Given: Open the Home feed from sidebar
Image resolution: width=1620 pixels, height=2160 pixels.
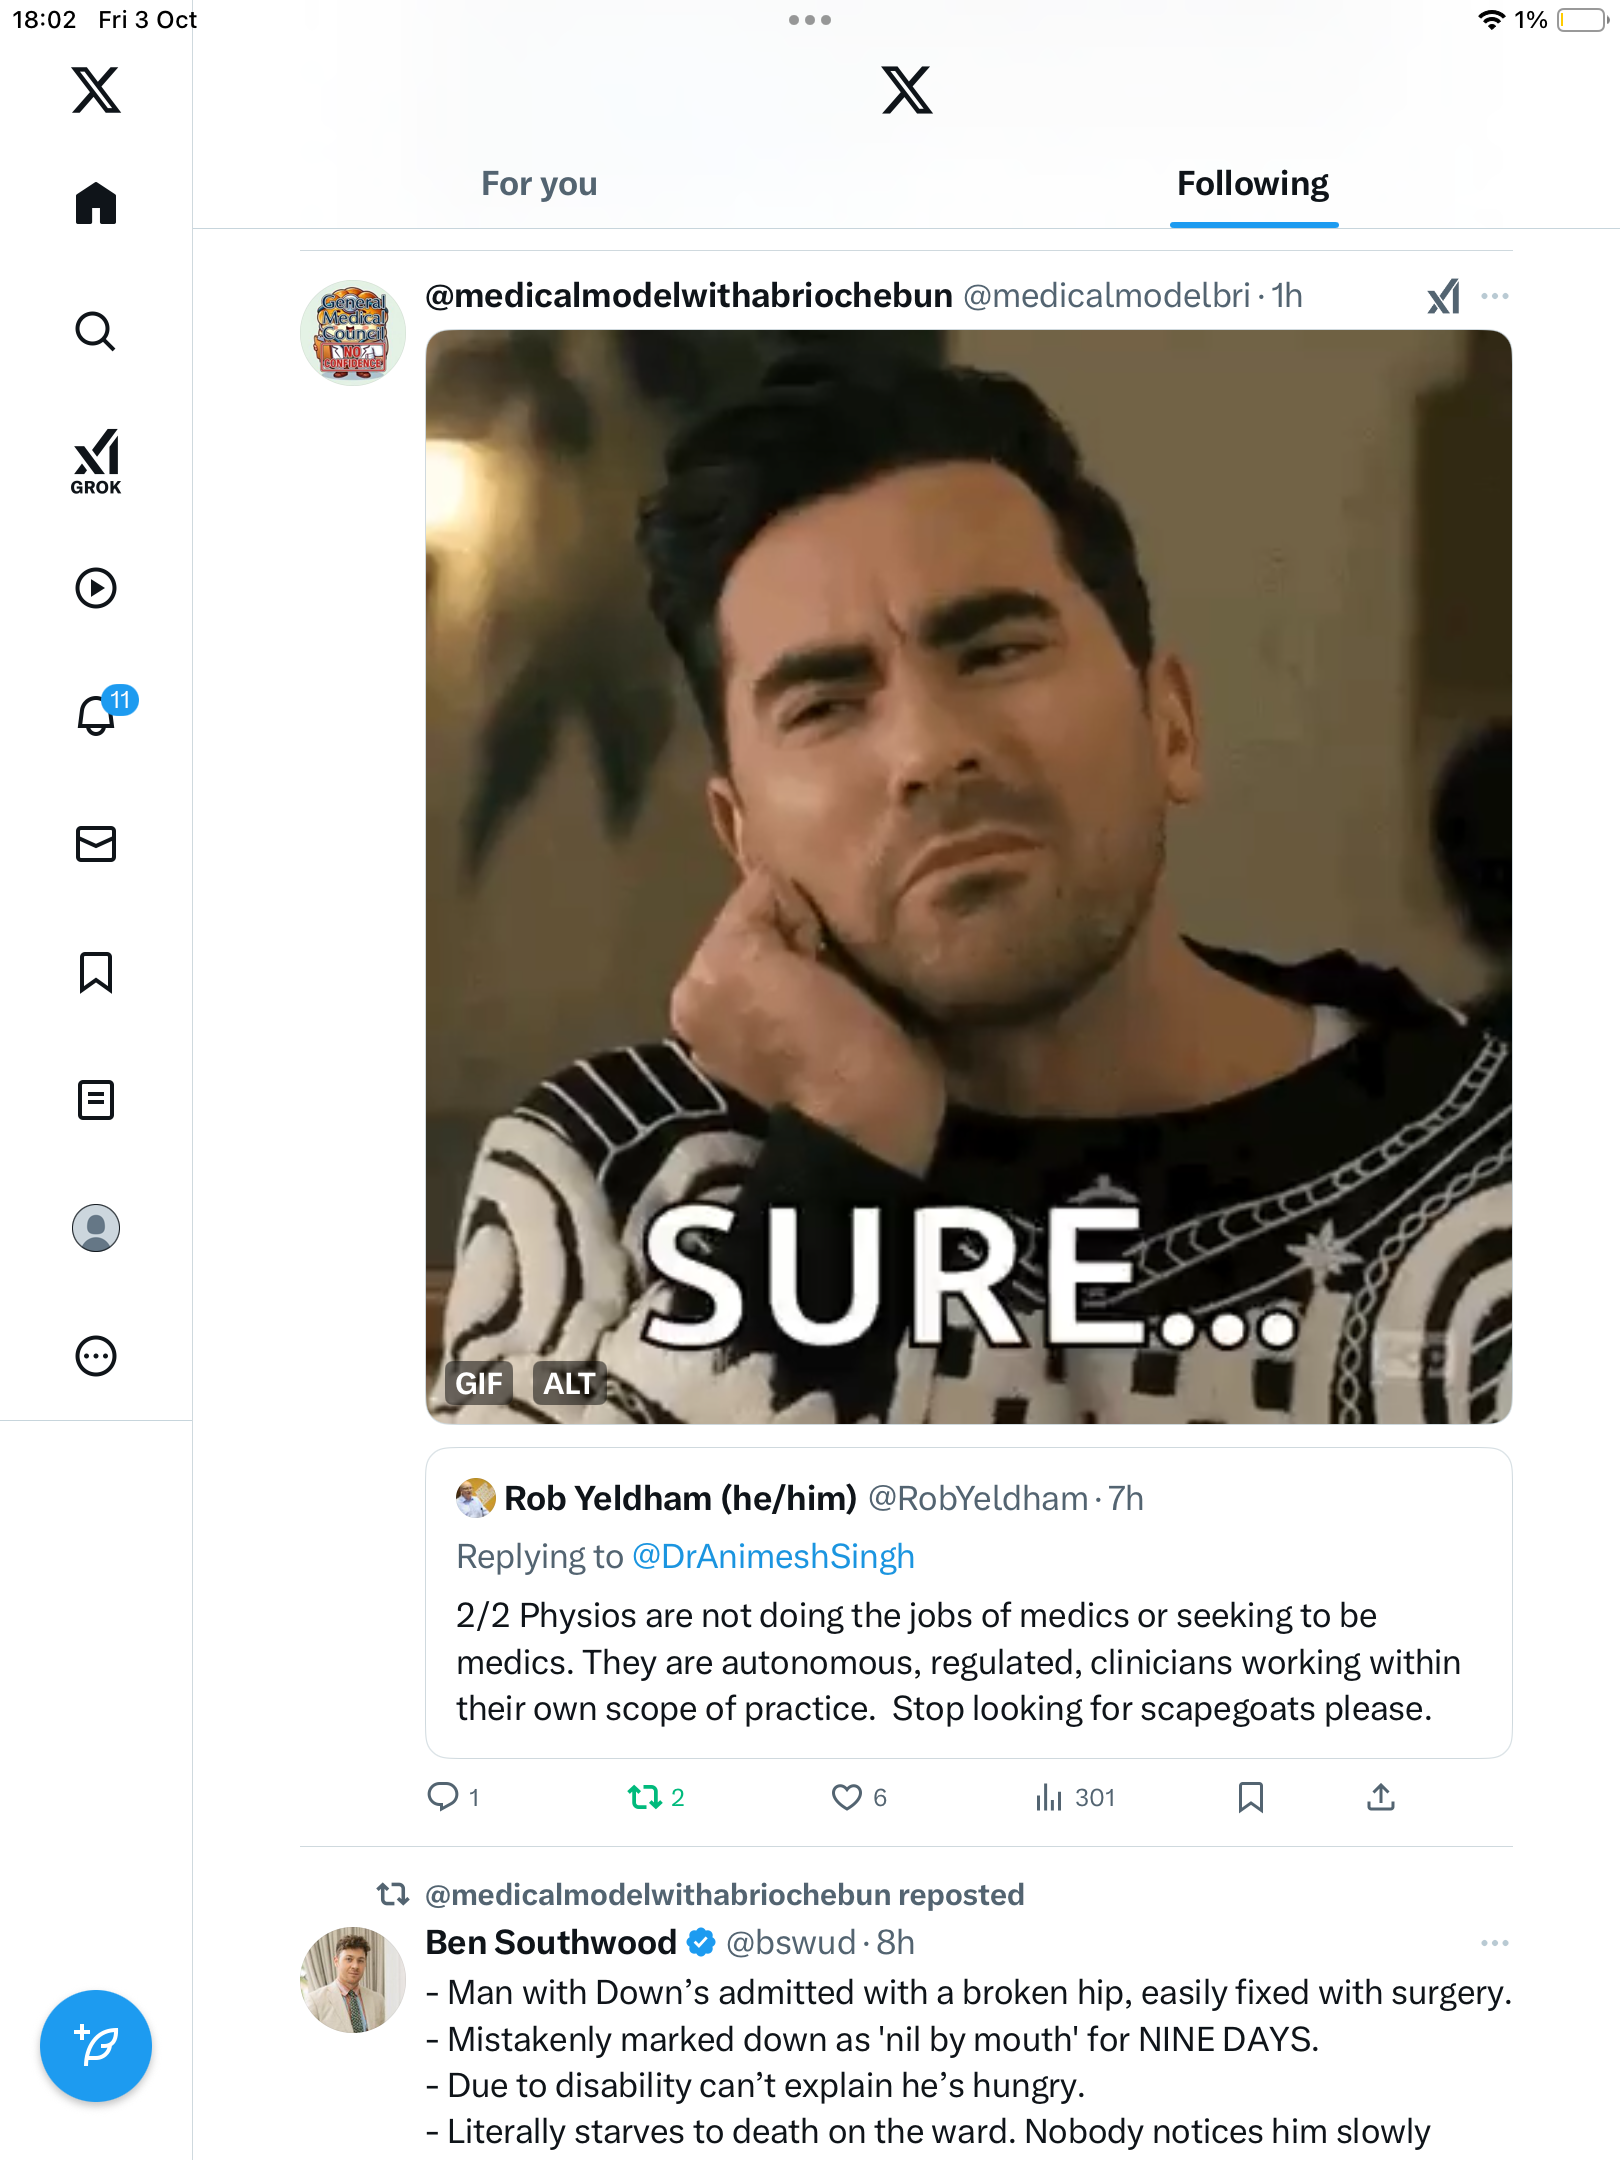Looking at the screenshot, I should (96, 204).
